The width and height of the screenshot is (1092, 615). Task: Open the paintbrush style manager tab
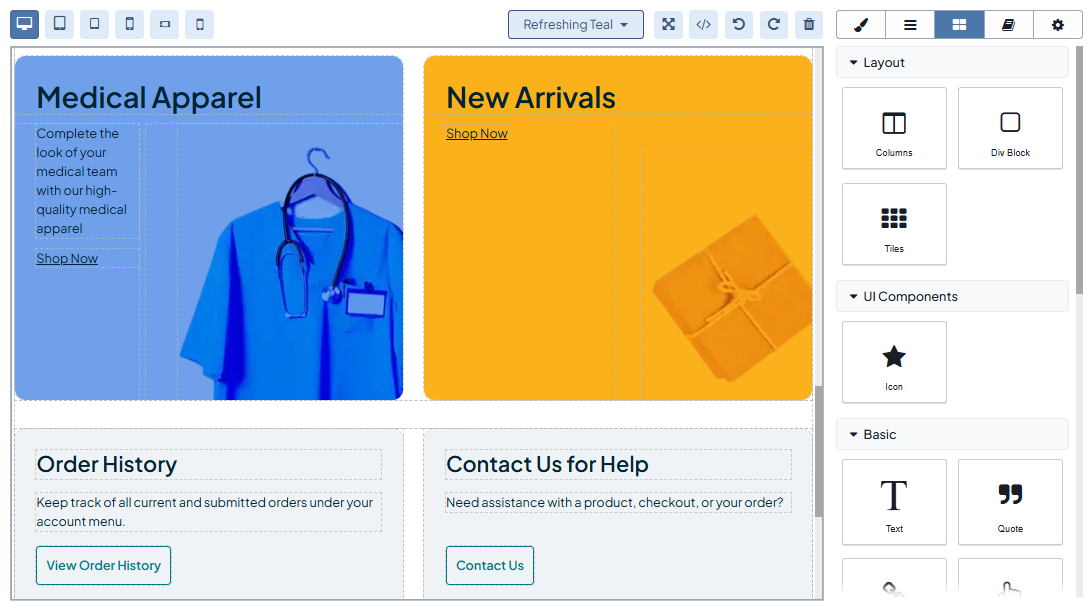(x=861, y=24)
